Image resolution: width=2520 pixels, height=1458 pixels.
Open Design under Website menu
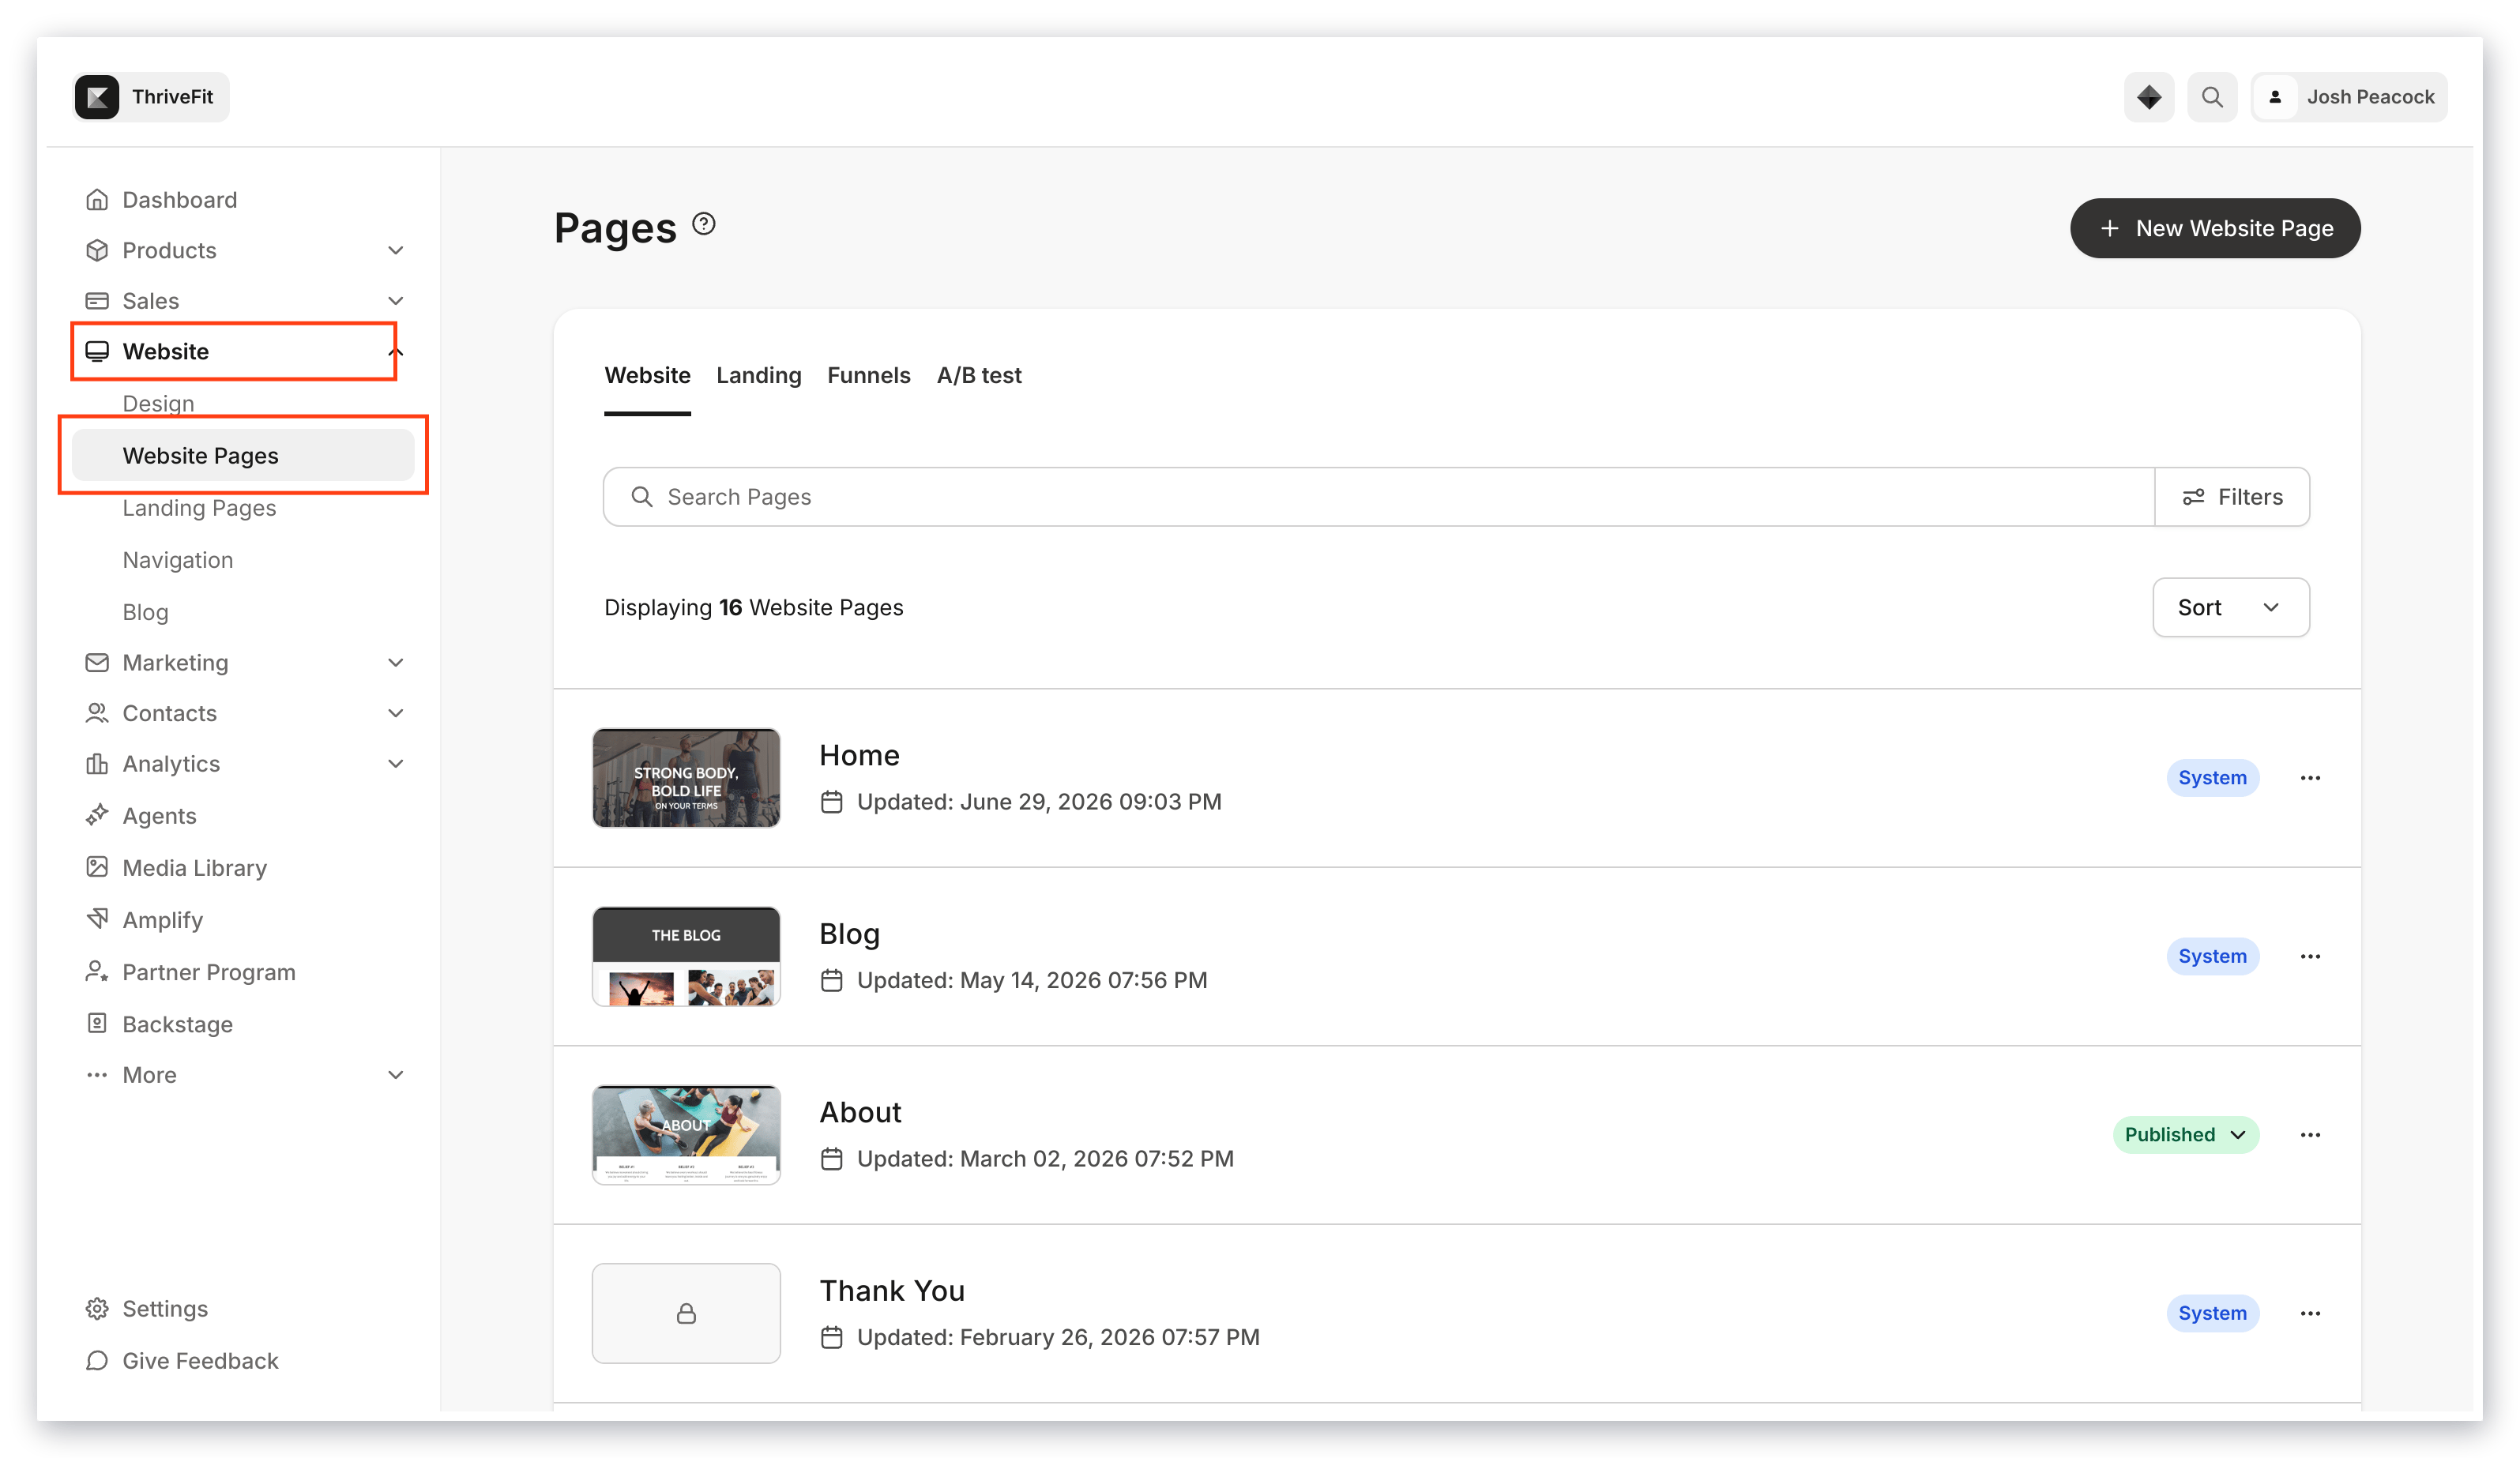158,403
